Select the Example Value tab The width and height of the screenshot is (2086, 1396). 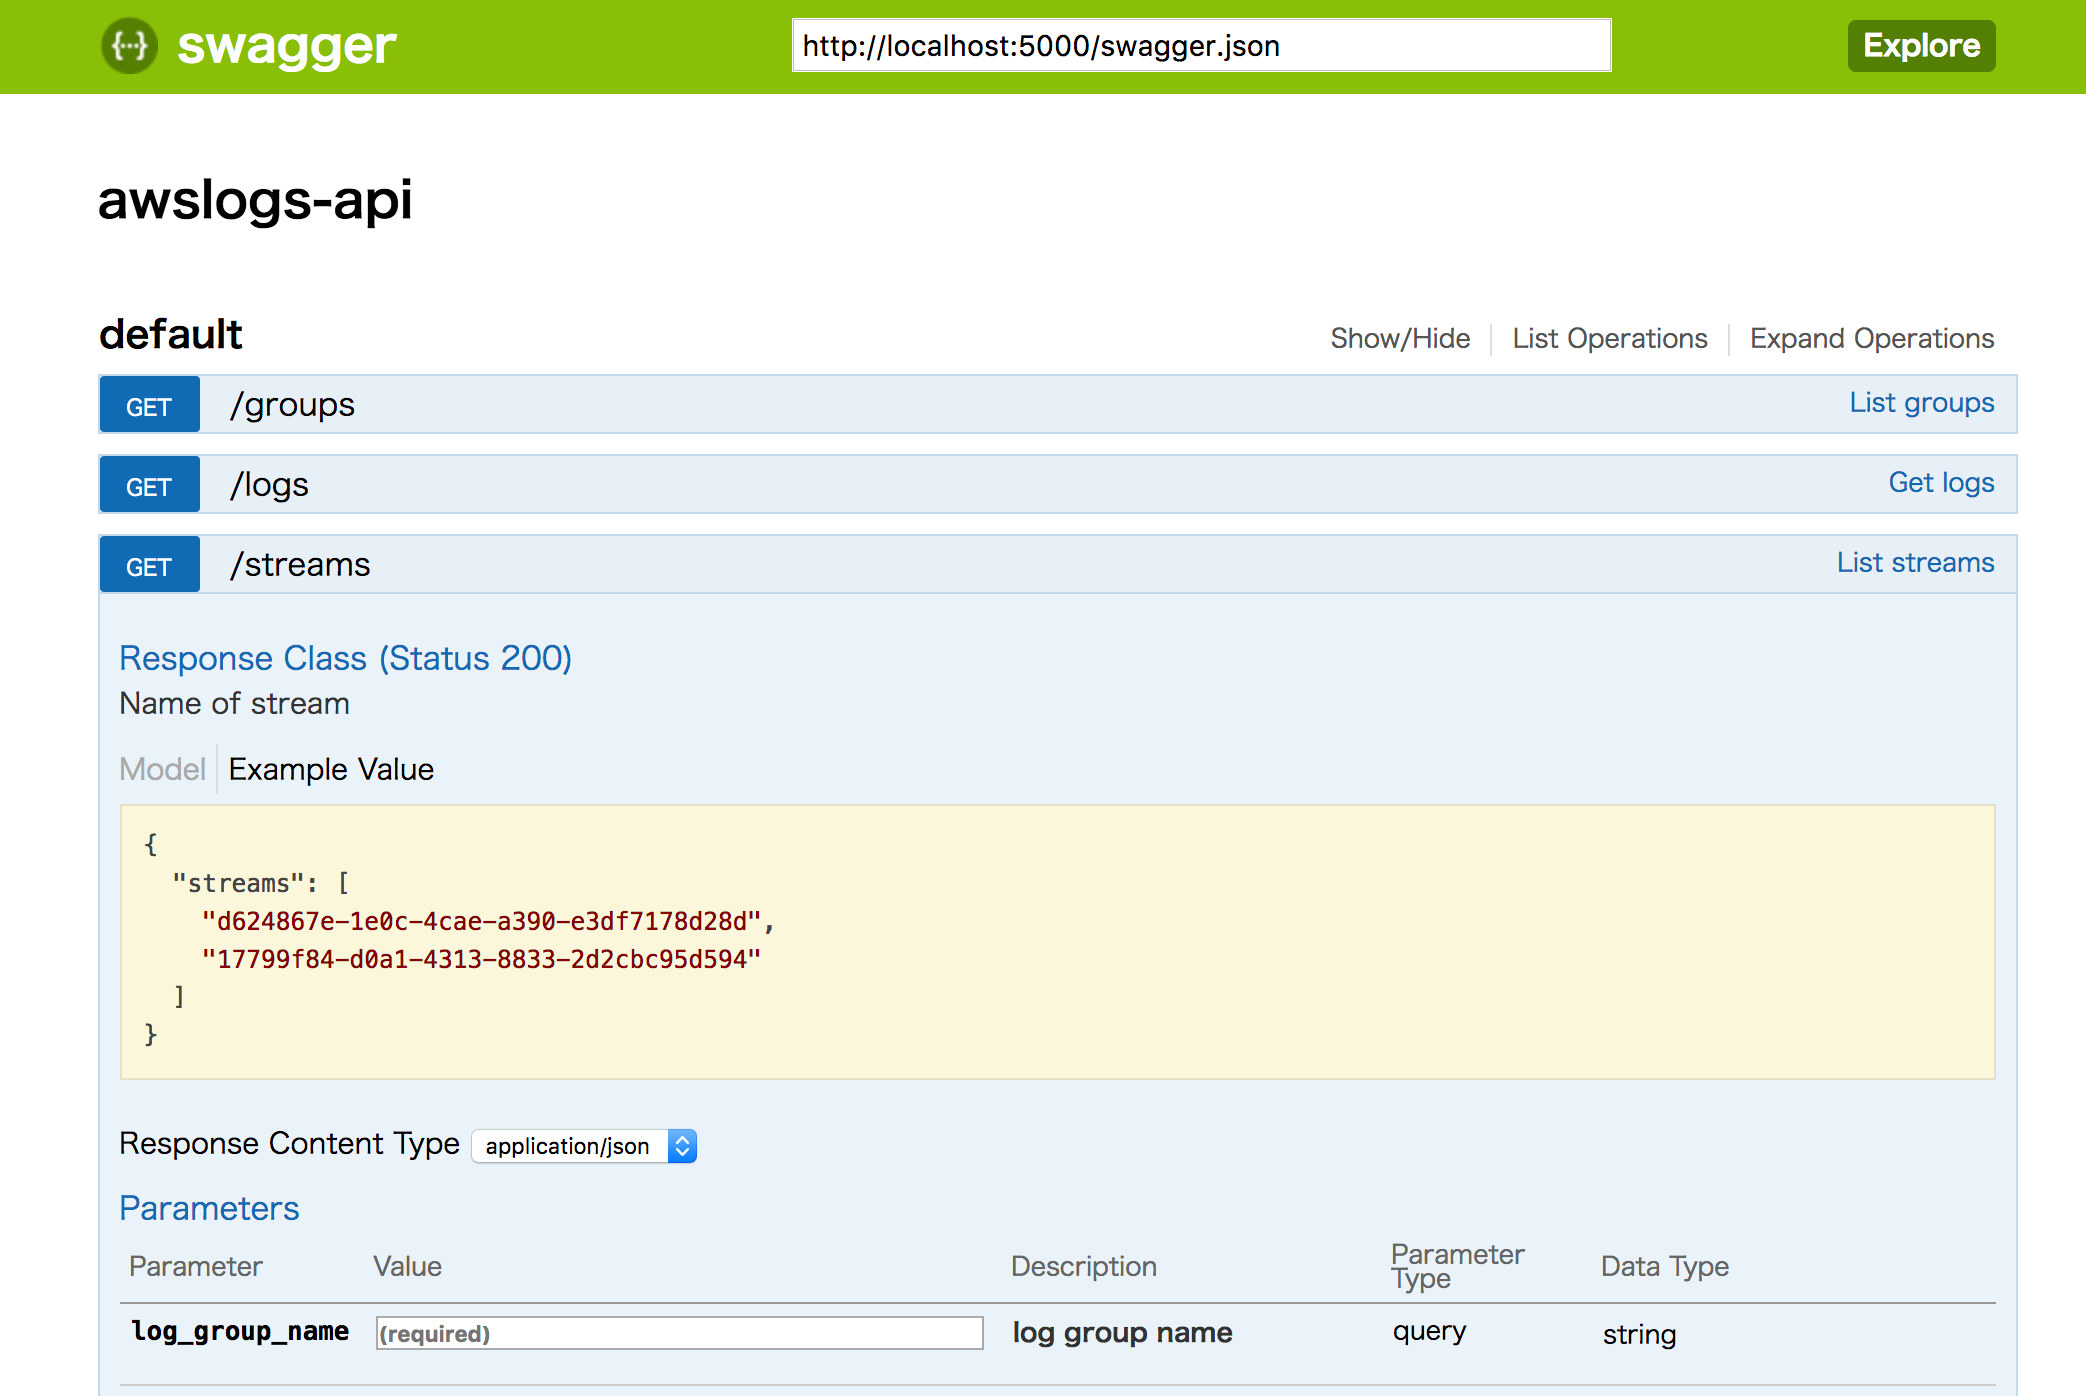331,769
